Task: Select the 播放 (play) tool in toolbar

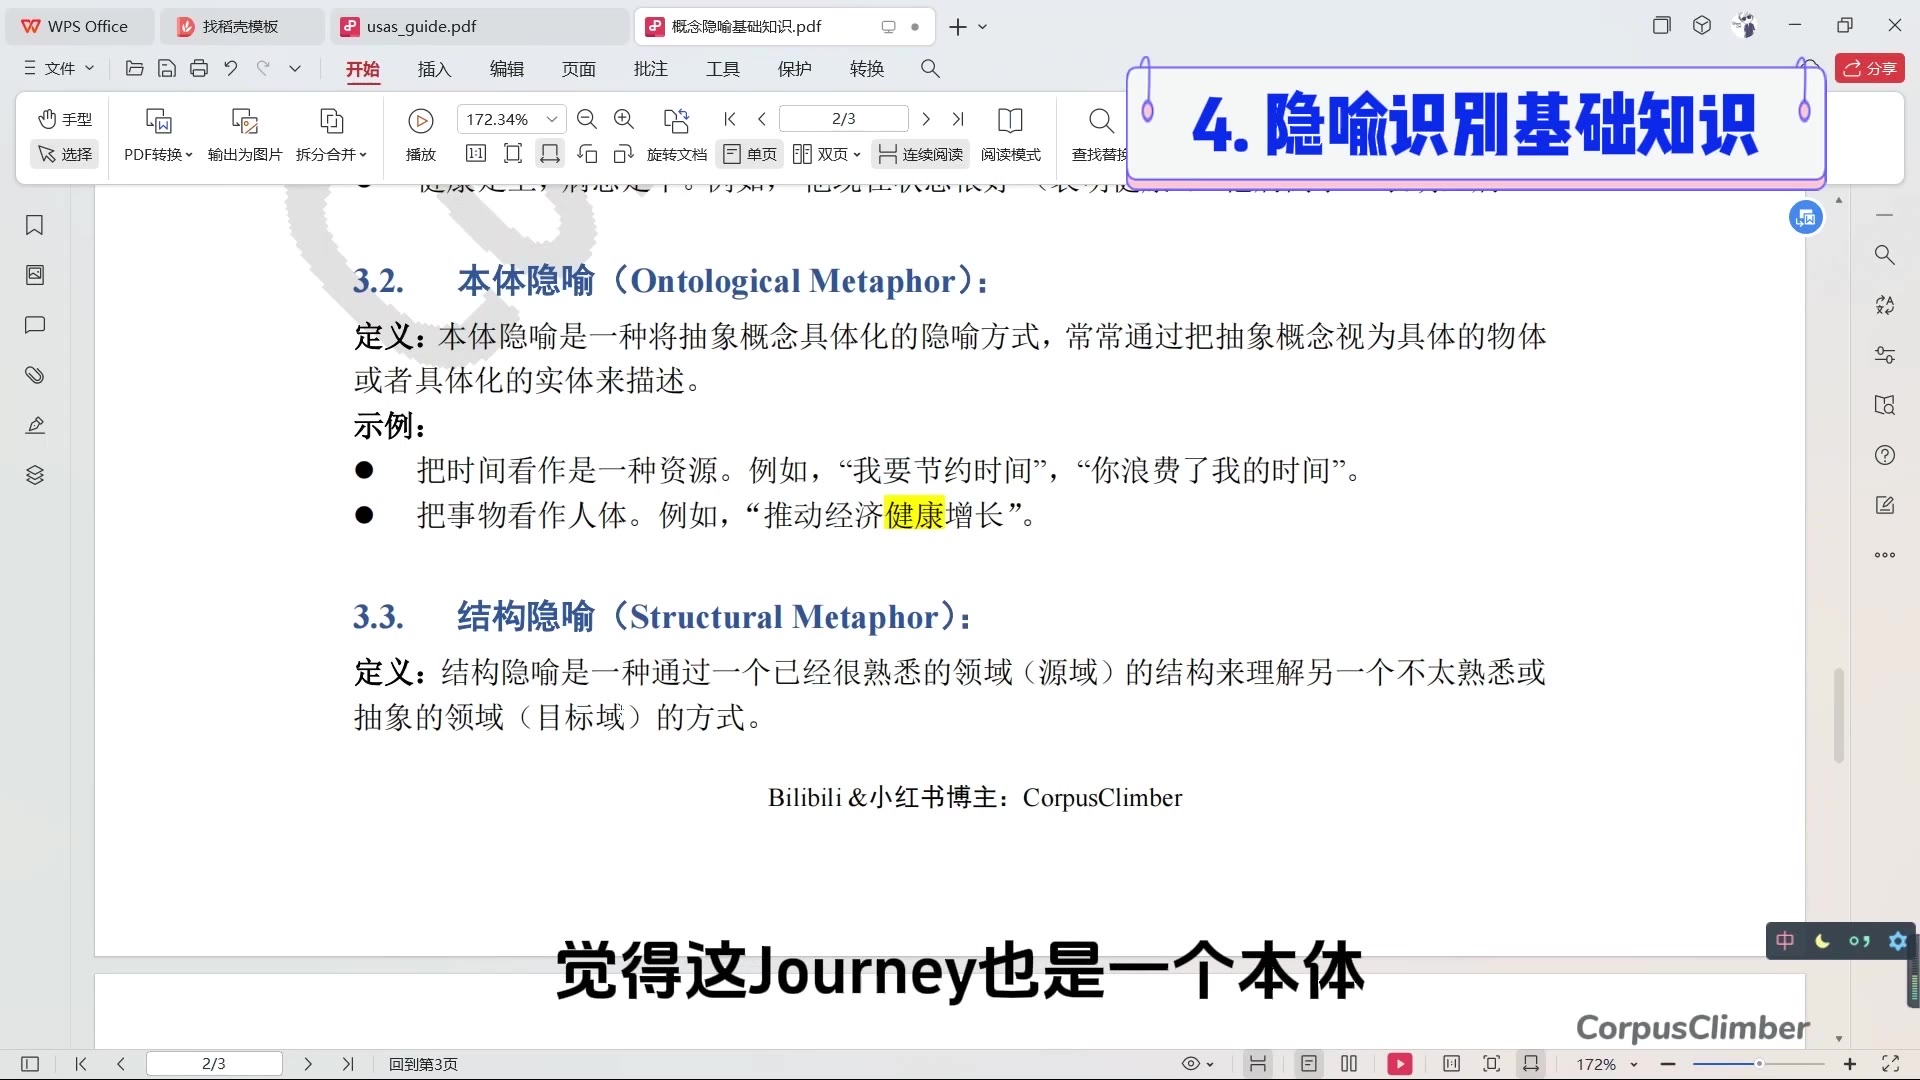Action: tap(420, 135)
